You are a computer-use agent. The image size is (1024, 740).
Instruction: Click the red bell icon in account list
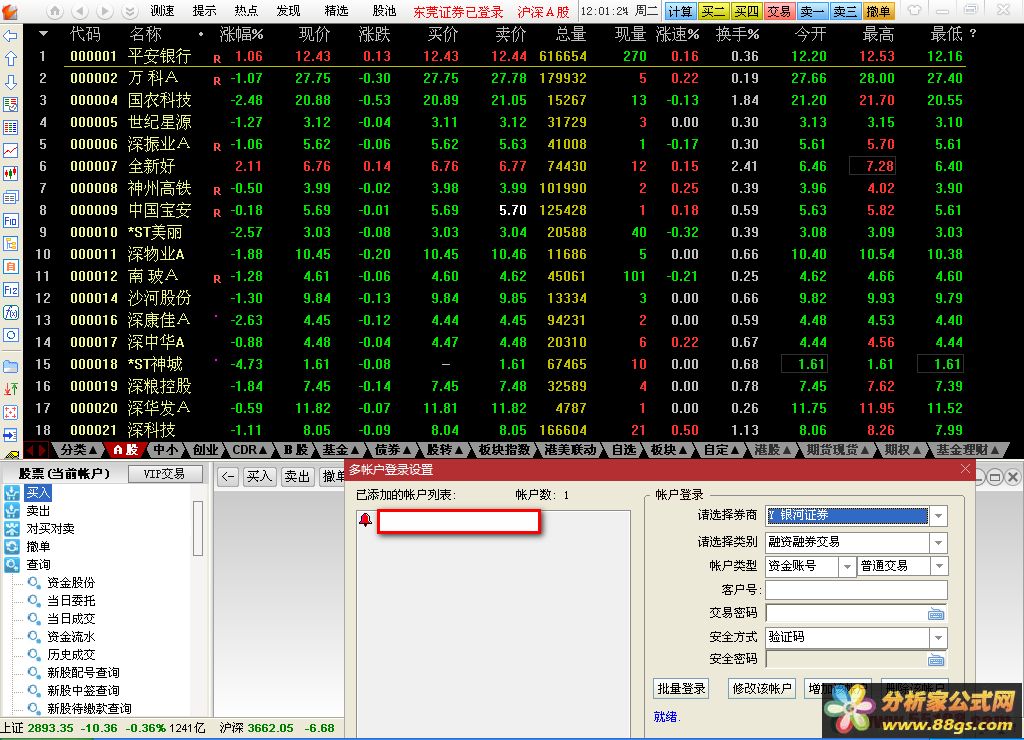pos(365,520)
